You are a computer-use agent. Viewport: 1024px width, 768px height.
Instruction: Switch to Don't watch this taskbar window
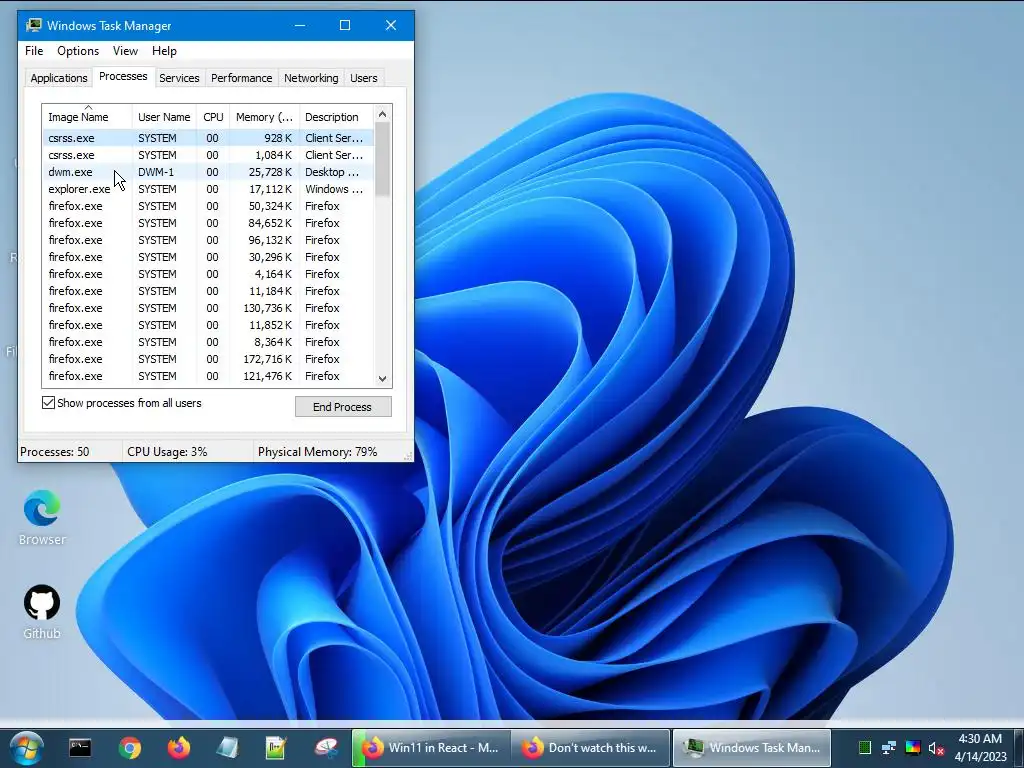click(x=590, y=748)
